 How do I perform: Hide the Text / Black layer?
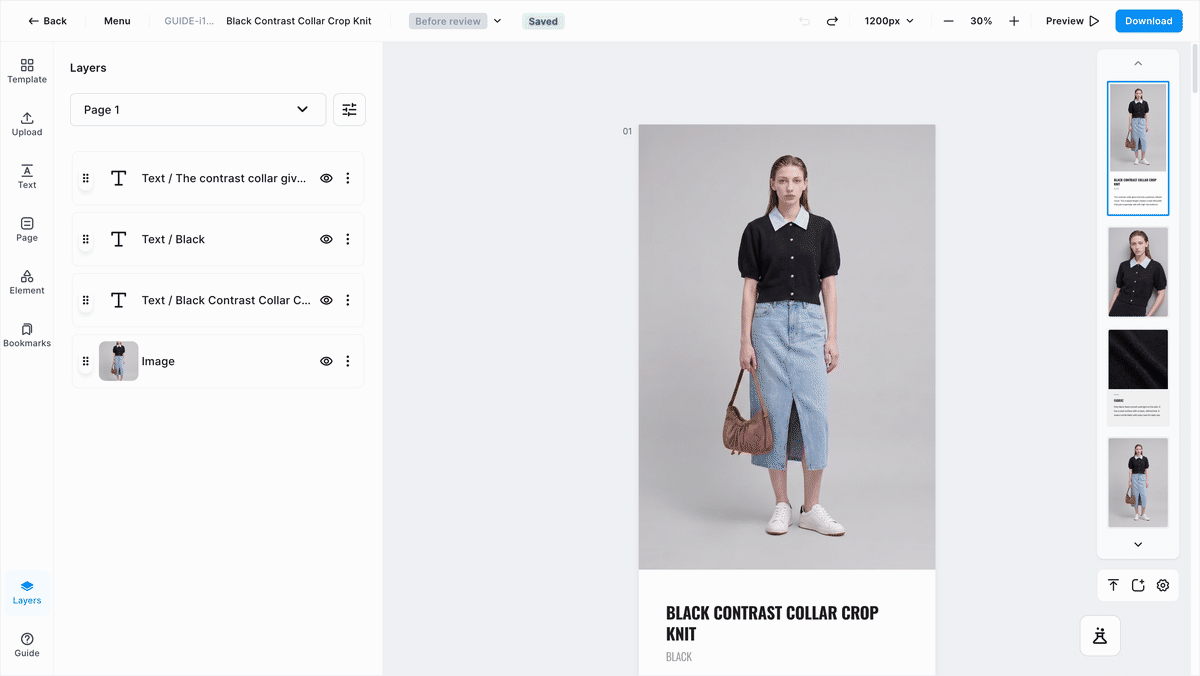point(326,239)
